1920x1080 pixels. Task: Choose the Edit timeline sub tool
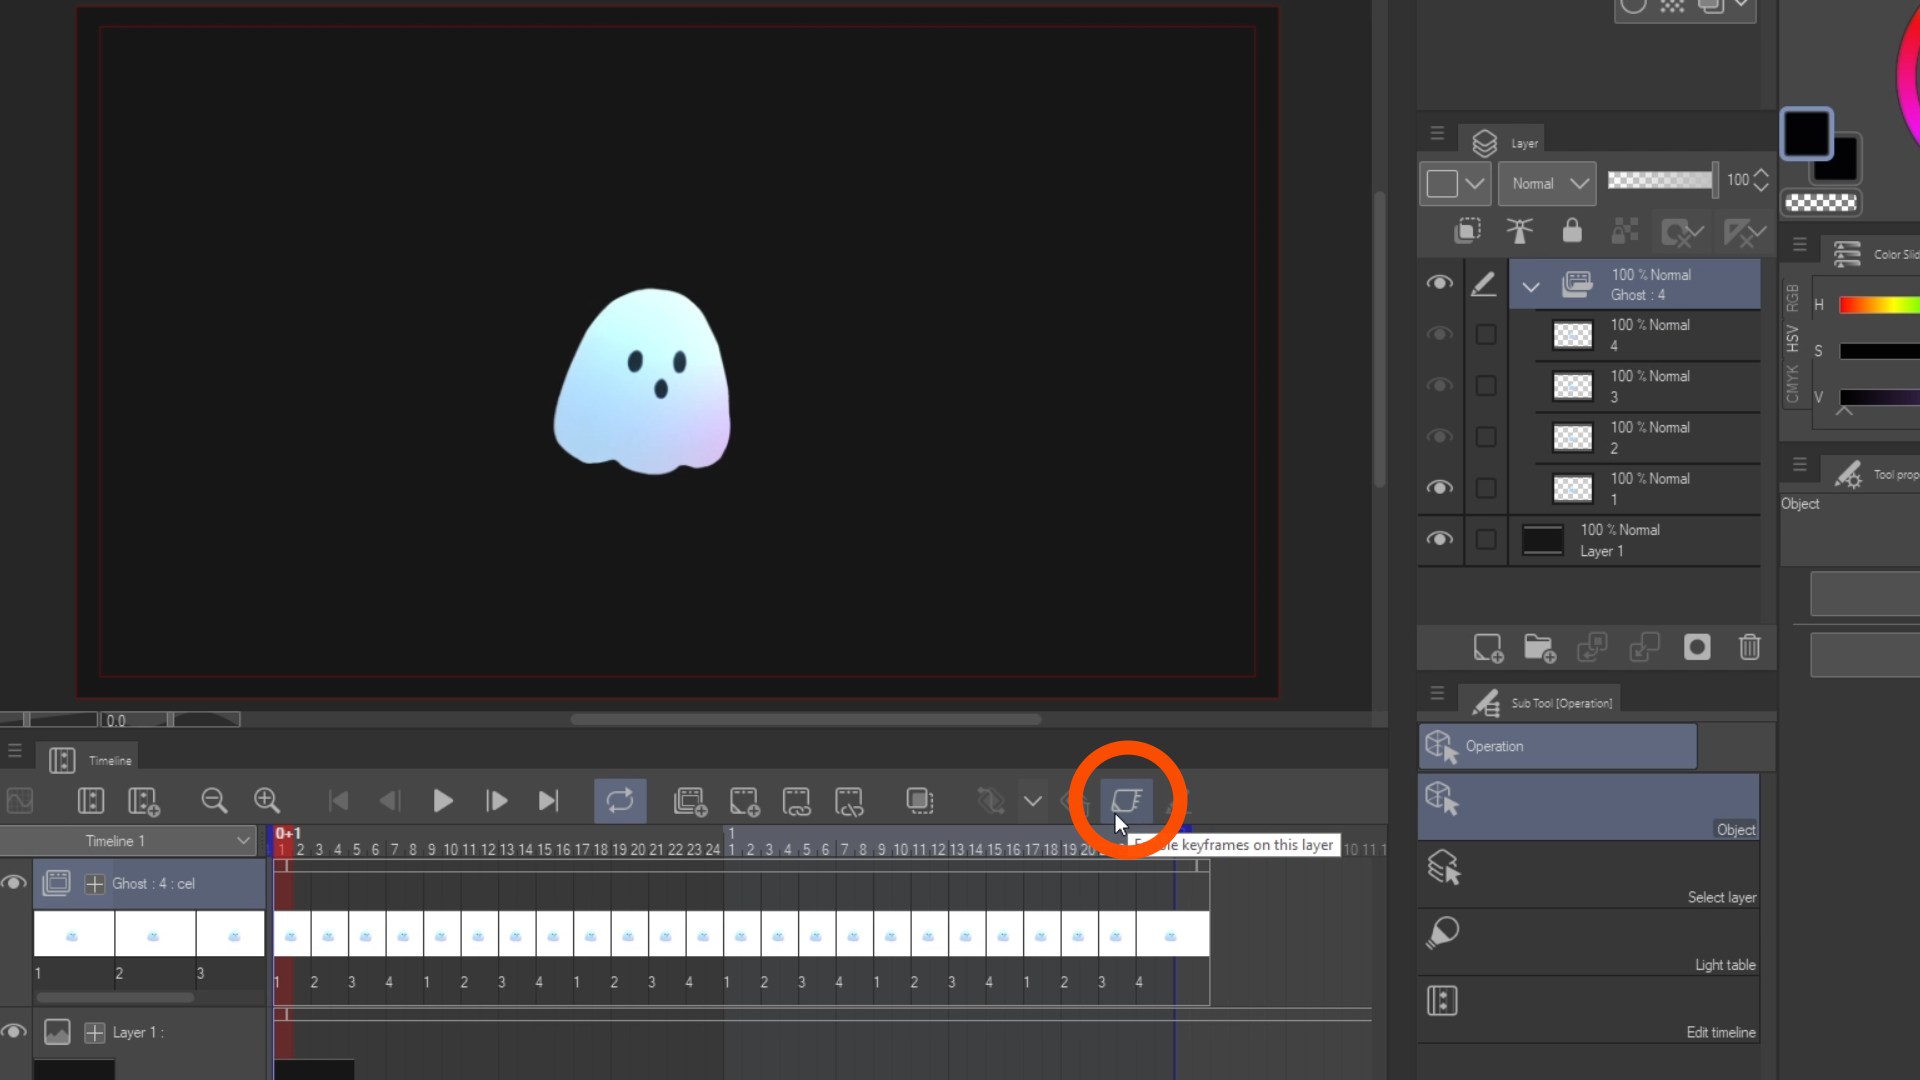pyautogui.click(x=1588, y=1010)
